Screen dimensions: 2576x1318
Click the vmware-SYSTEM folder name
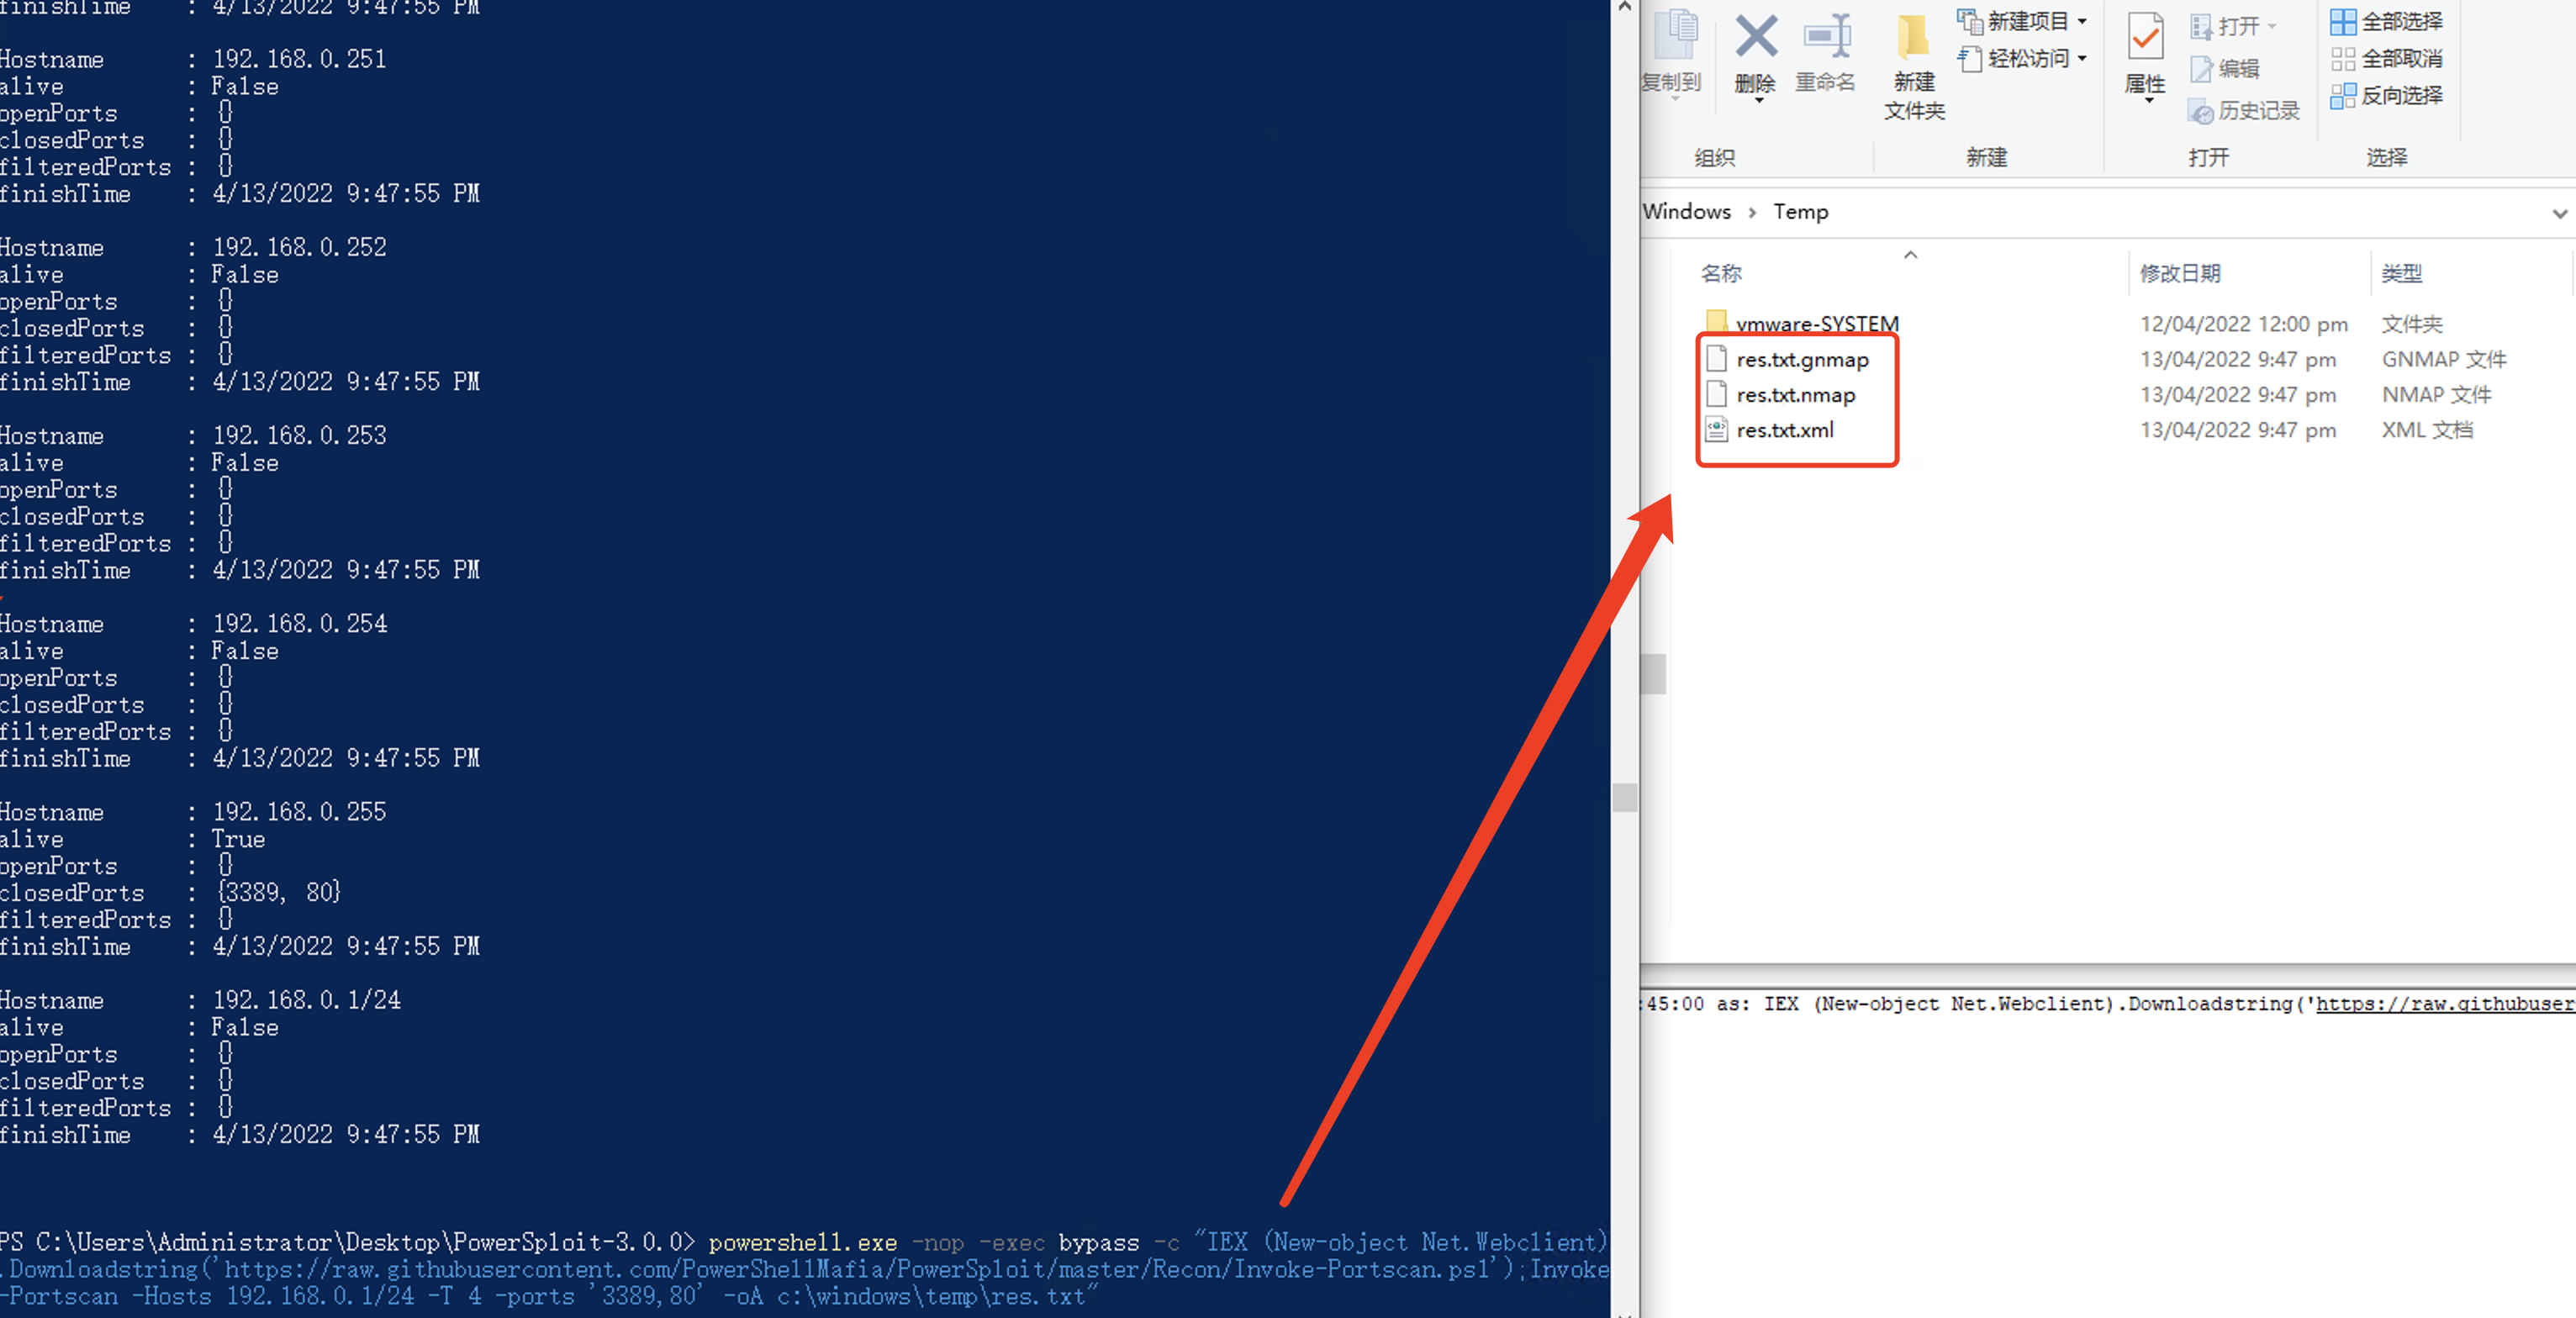point(1817,324)
